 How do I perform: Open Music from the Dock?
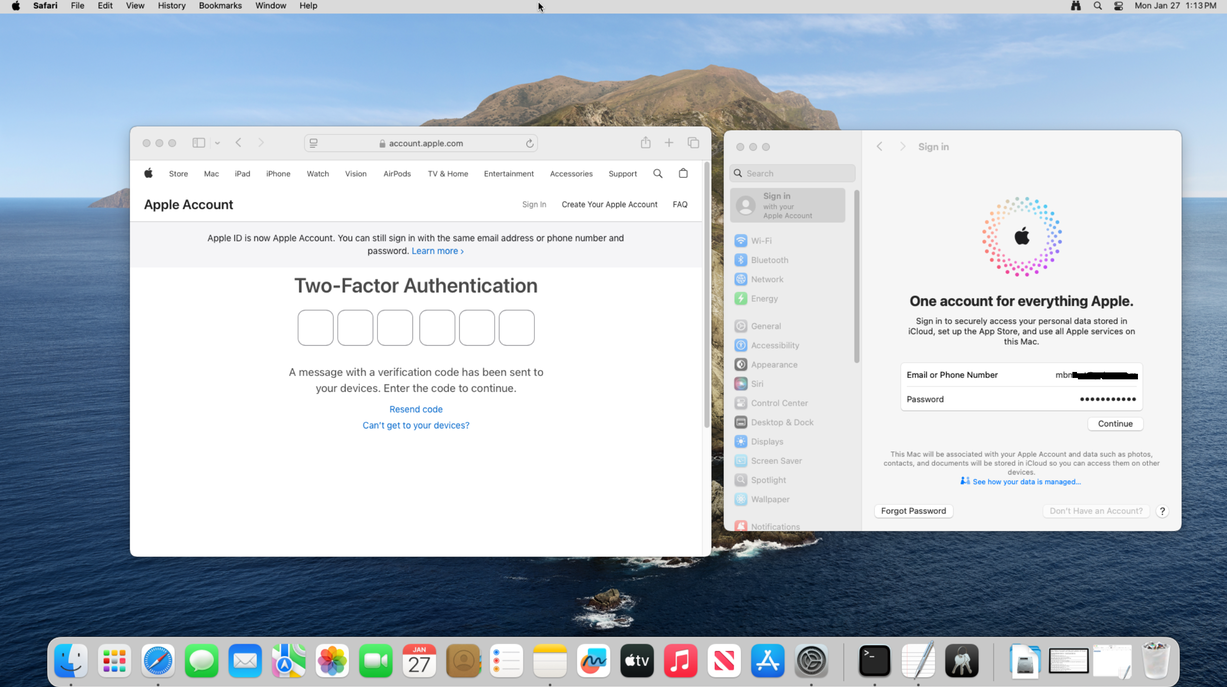(x=680, y=661)
